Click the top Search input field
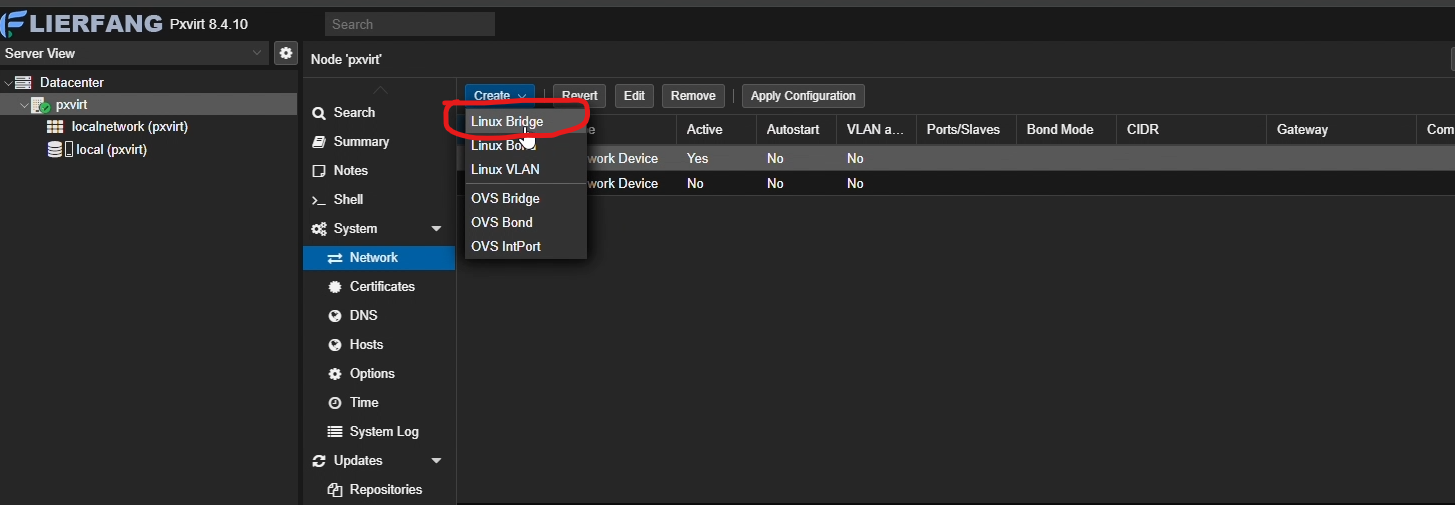 pyautogui.click(x=410, y=24)
